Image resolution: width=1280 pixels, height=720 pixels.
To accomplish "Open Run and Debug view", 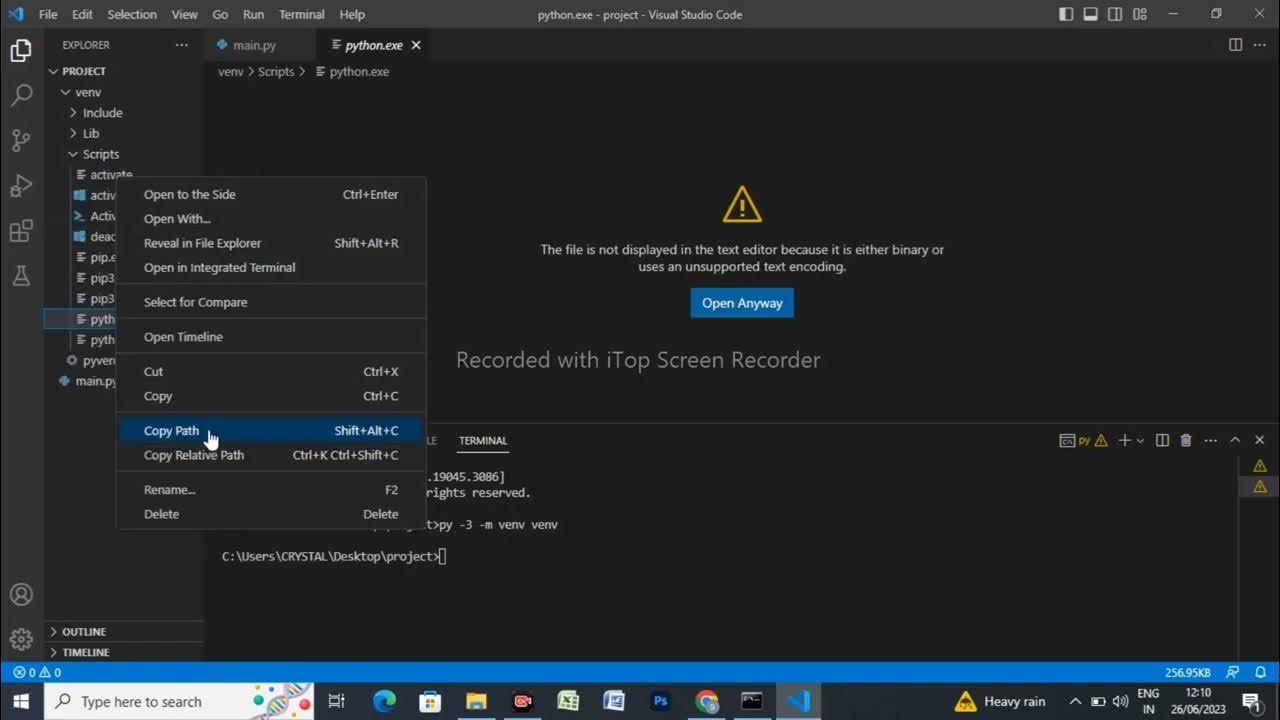I will (x=21, y=186).
